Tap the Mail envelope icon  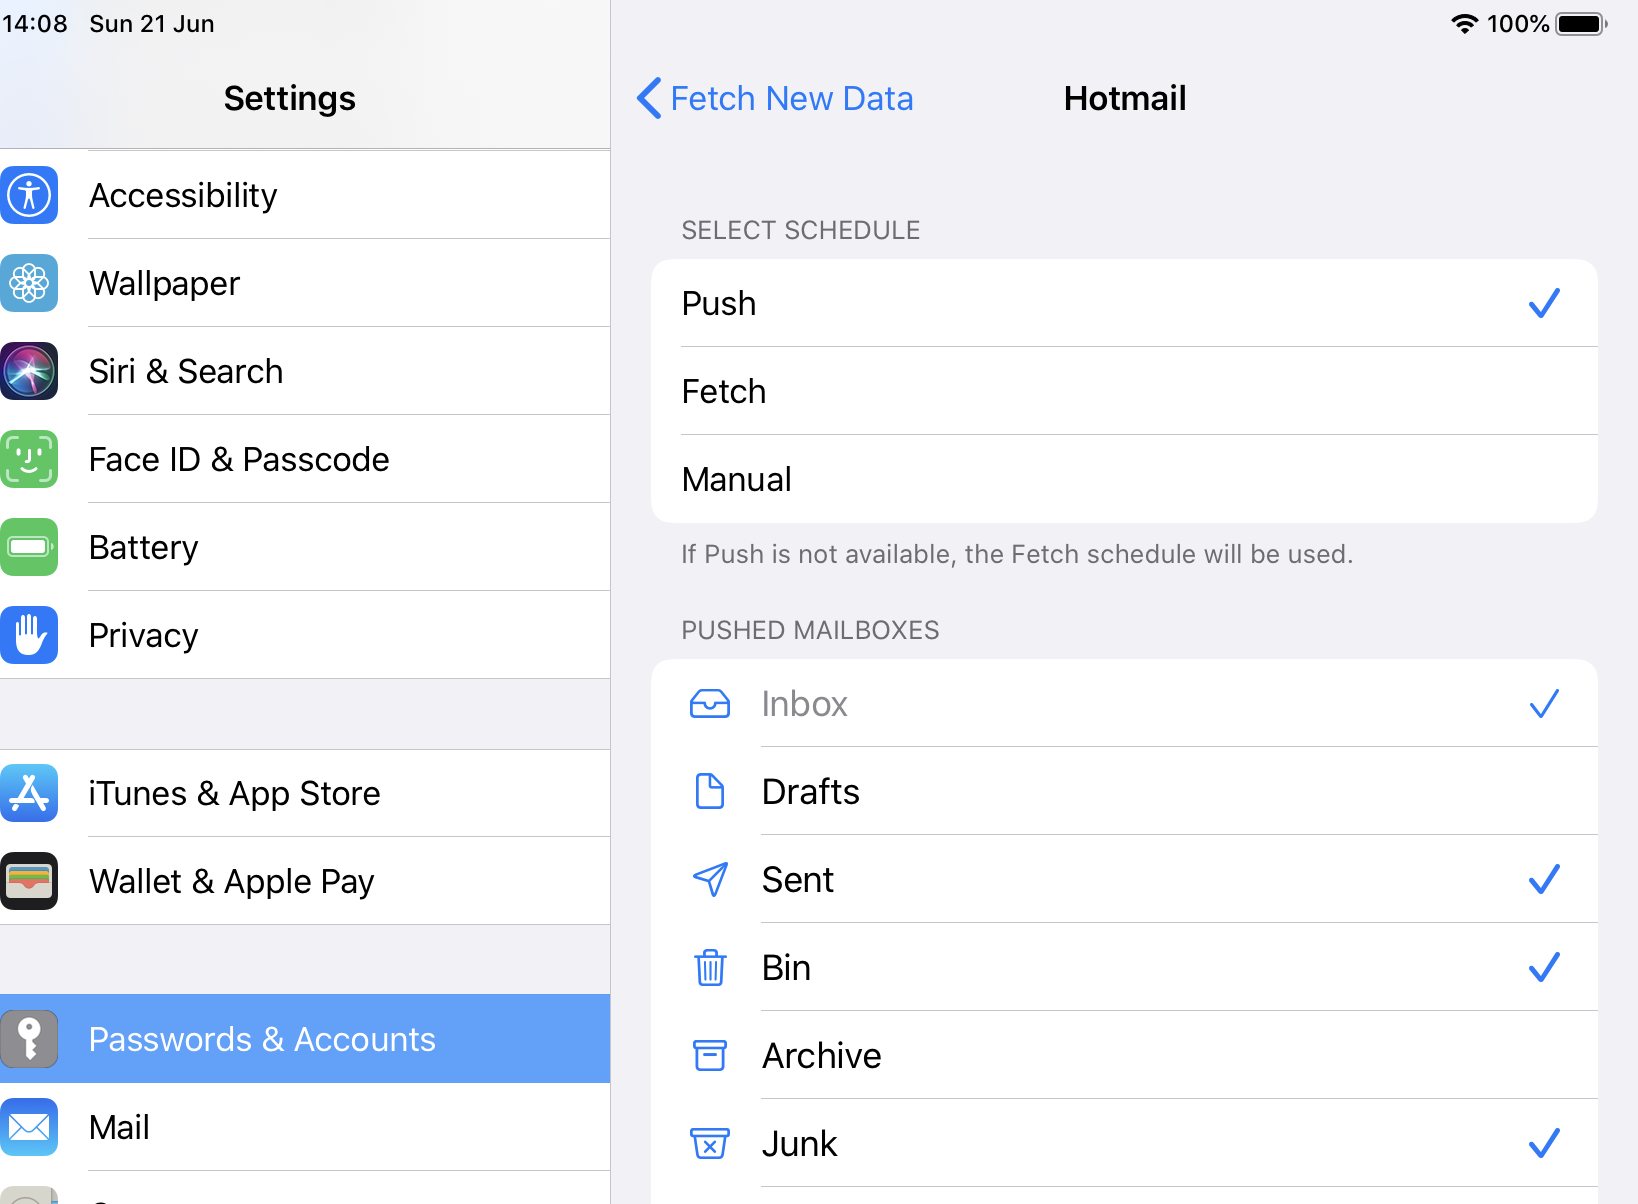(x=29, y=1127)
